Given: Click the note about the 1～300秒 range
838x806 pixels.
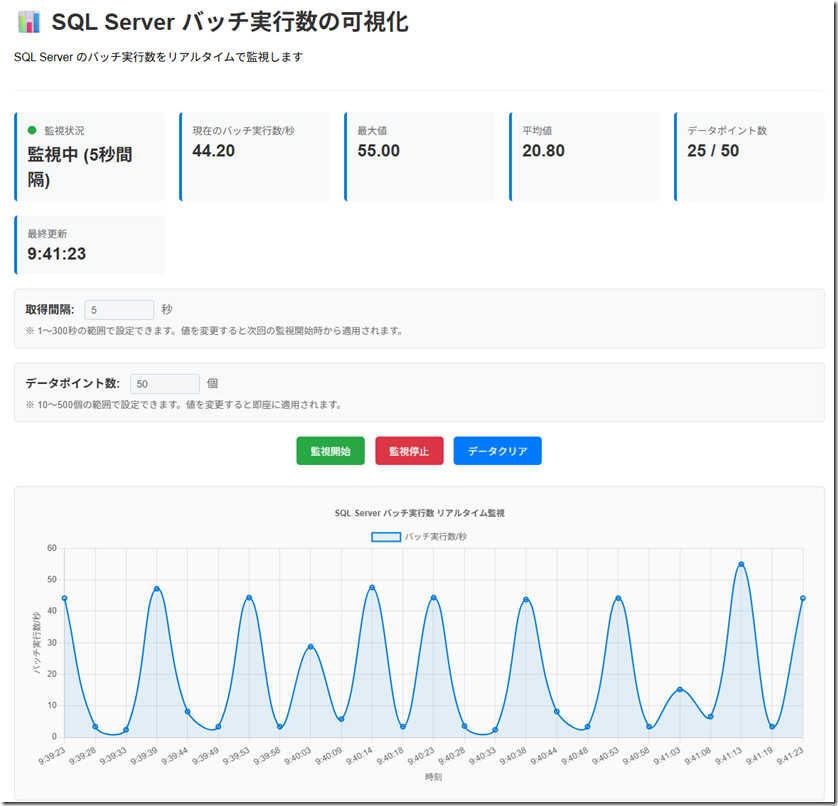Looking at the screenshot, I should [x=214, y=331].
